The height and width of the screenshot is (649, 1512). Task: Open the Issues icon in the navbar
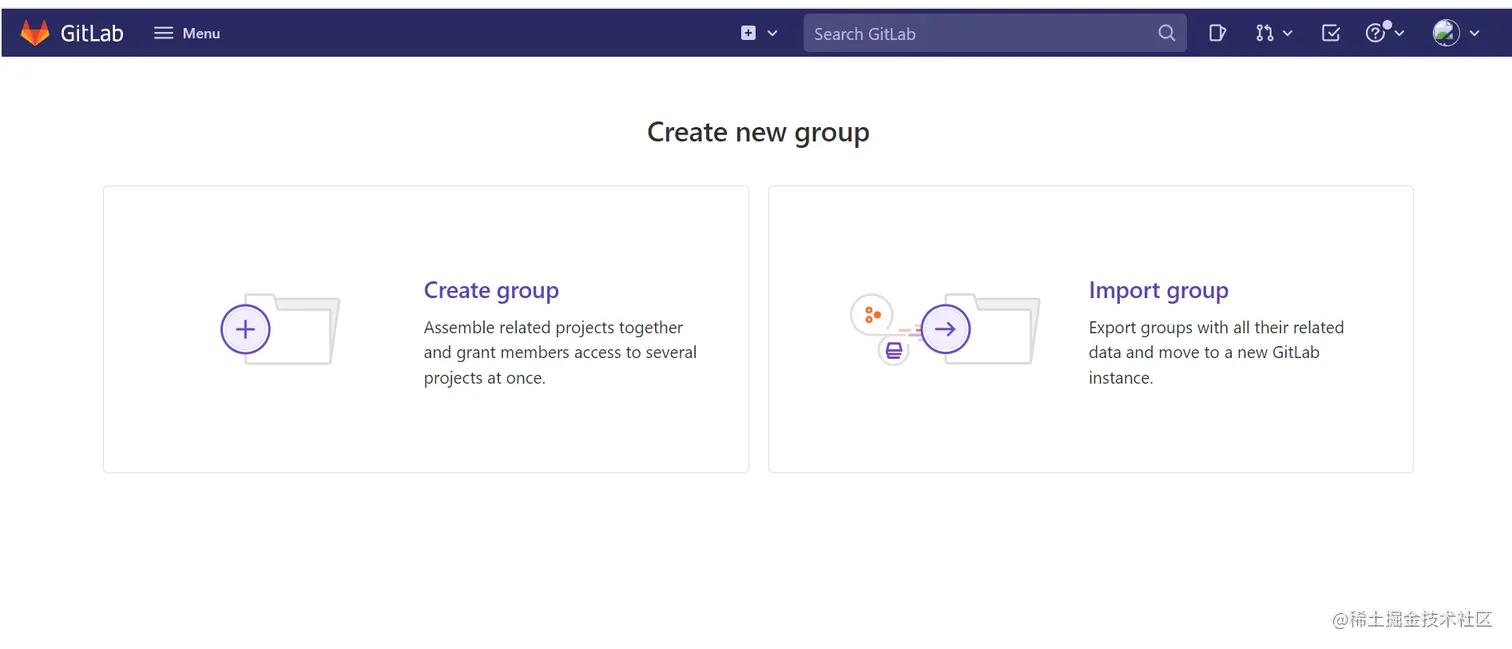1217,33
